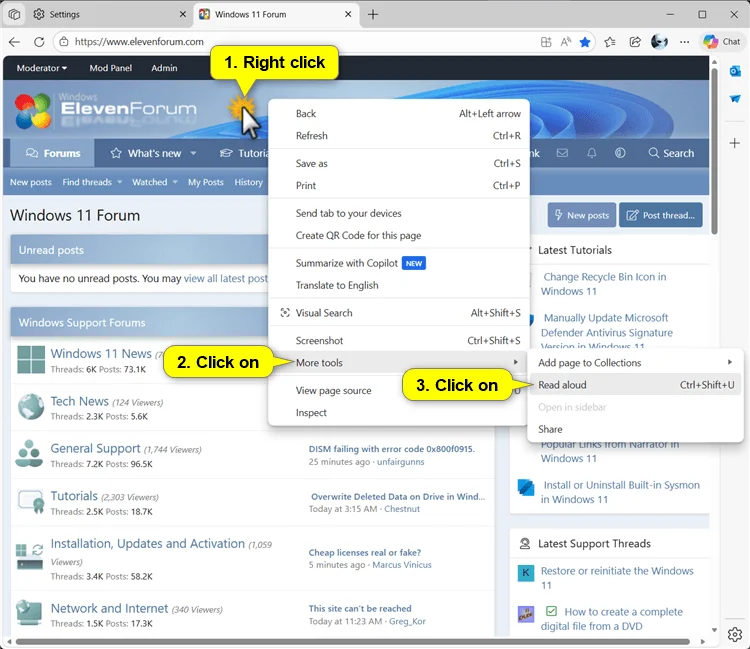Image resolution: width=750 pixels, height=649 pixels.
Task: Open the Settings and more ellipsis menu
Action: (684, 42)
